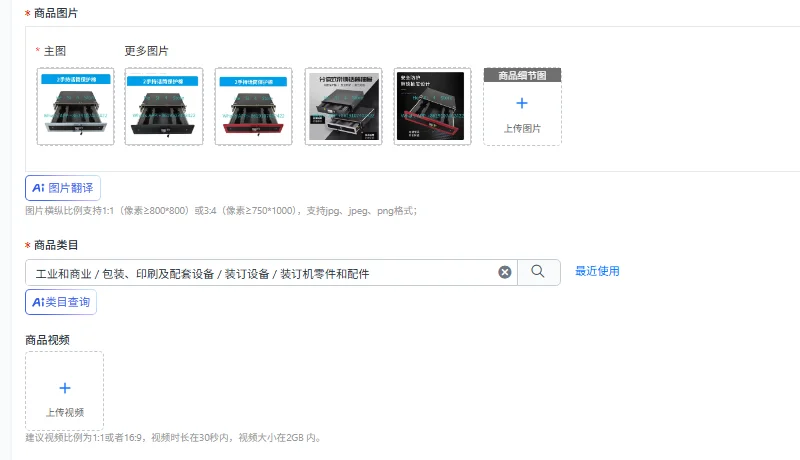The height and width of the screenshot is (460, 800).
Task: Open the fifth thumbnail with dark background
Action: 433,107
